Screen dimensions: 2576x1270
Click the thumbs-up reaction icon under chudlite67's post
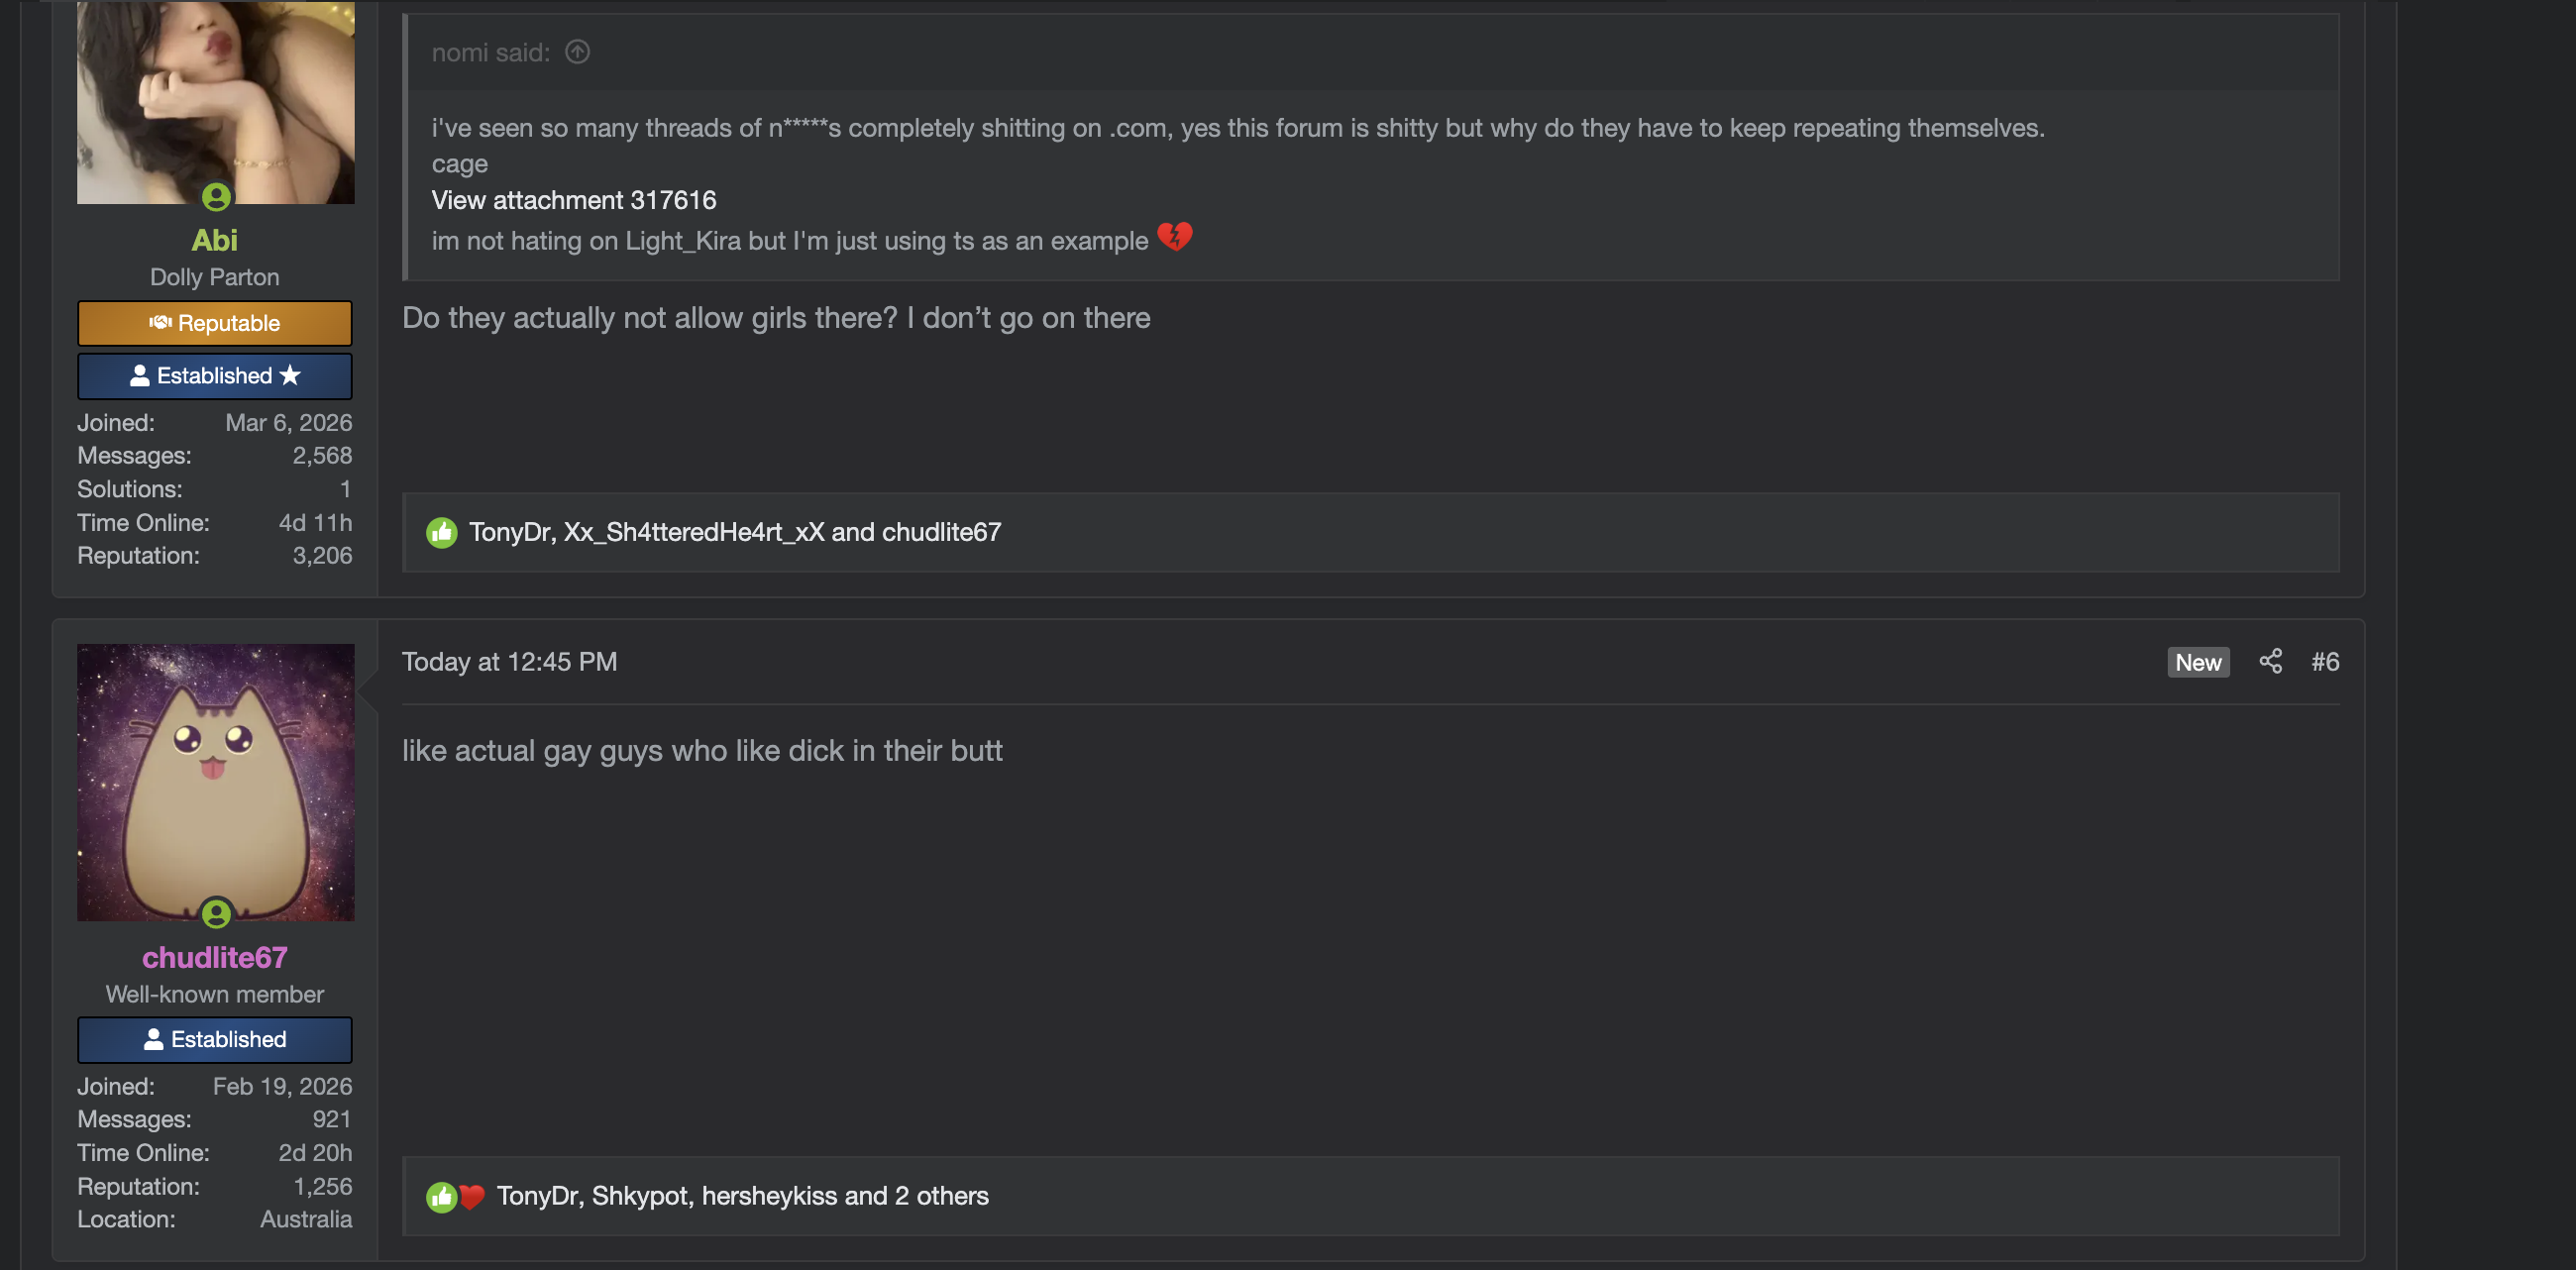click(x=440, y=1196)
